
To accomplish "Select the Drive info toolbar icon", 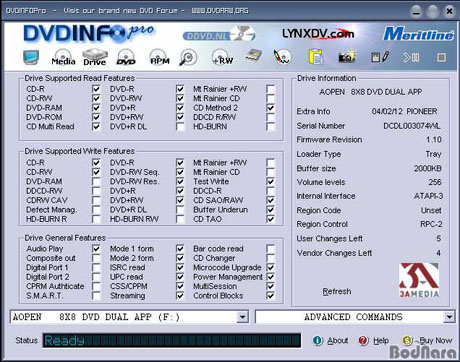I will tap(95, 57).
